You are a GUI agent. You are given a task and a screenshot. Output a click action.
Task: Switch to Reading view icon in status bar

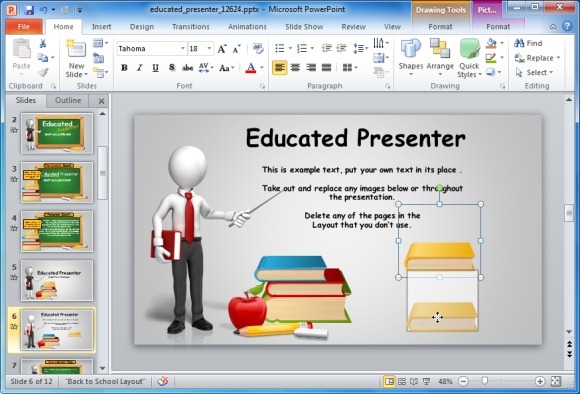pos(414,381)
